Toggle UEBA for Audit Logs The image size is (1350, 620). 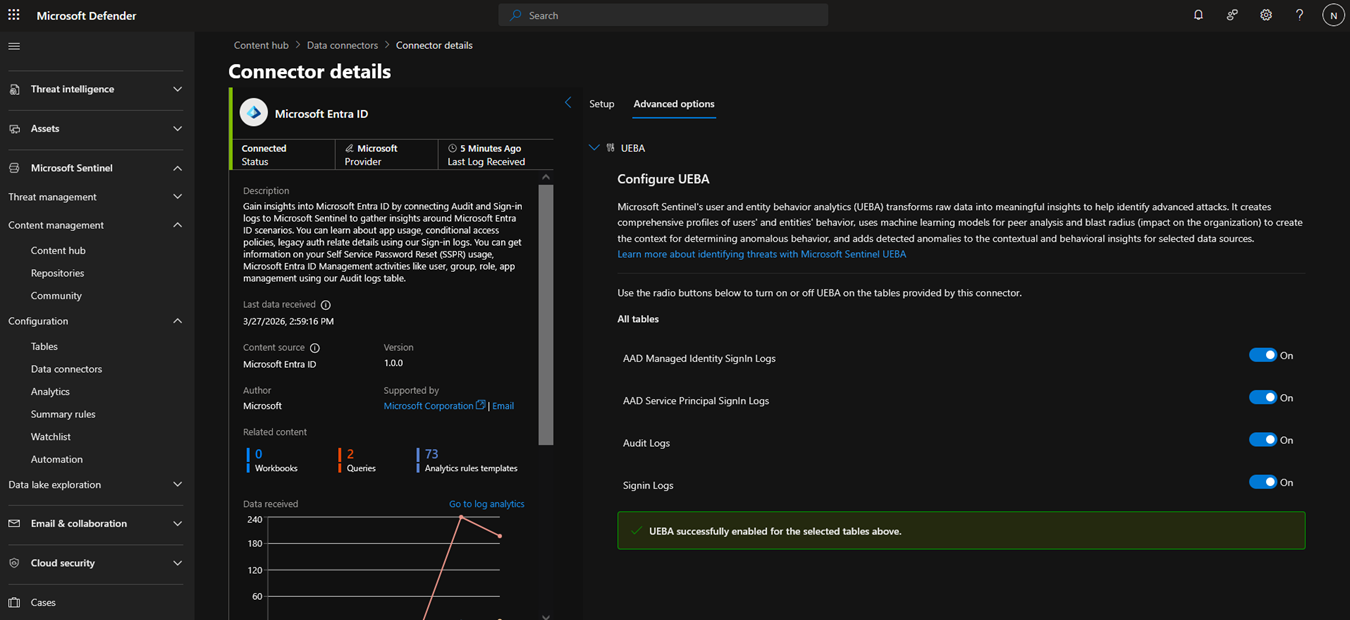tap(1263, 440)
